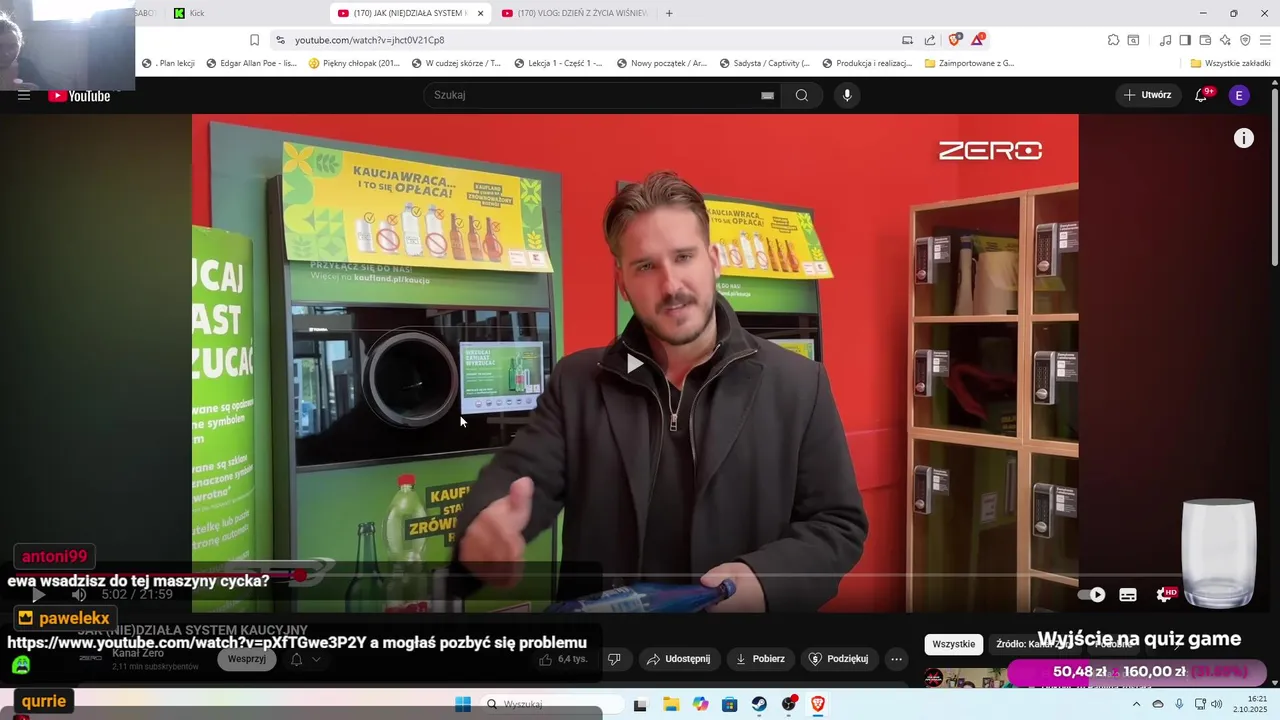Open the Brave Wallet icon
The width and height of the screenshot is (1280, 720).
[1205, 40]
